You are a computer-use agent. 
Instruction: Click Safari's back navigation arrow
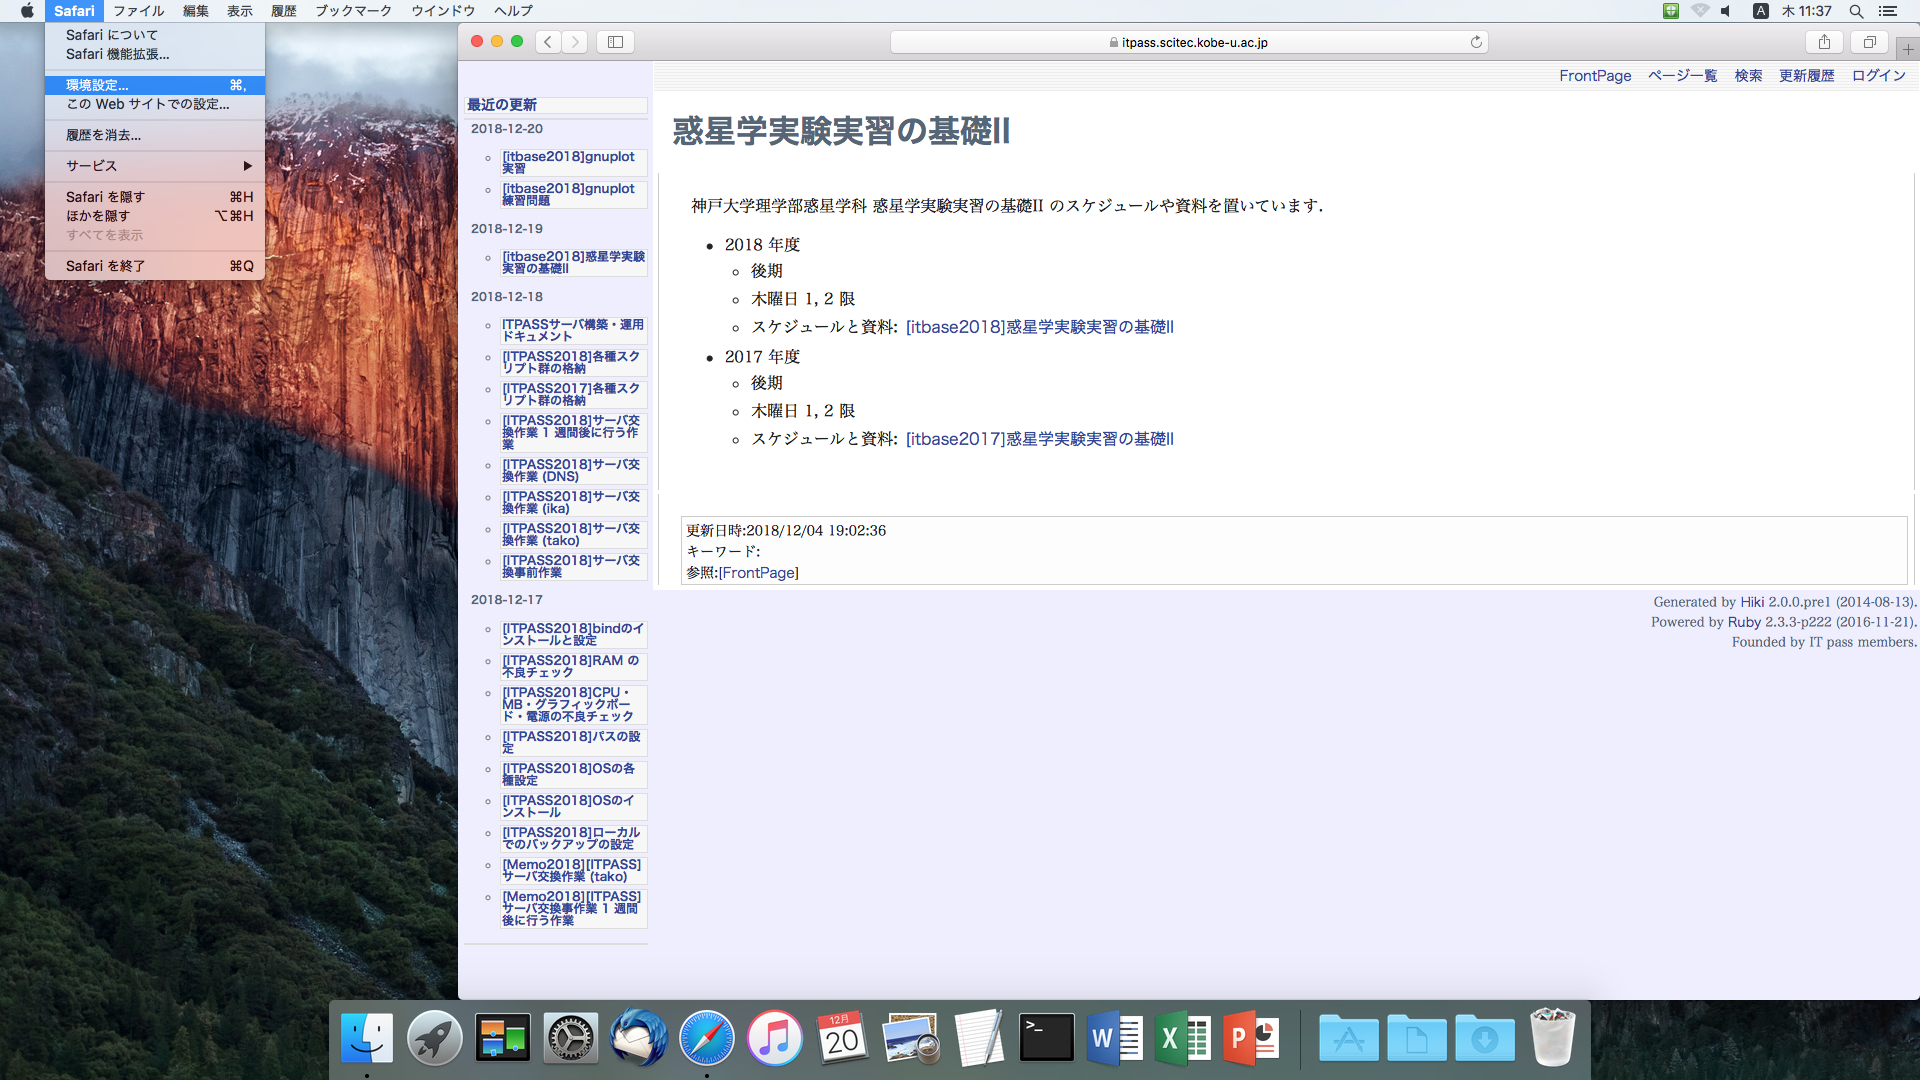coord(548,42)
